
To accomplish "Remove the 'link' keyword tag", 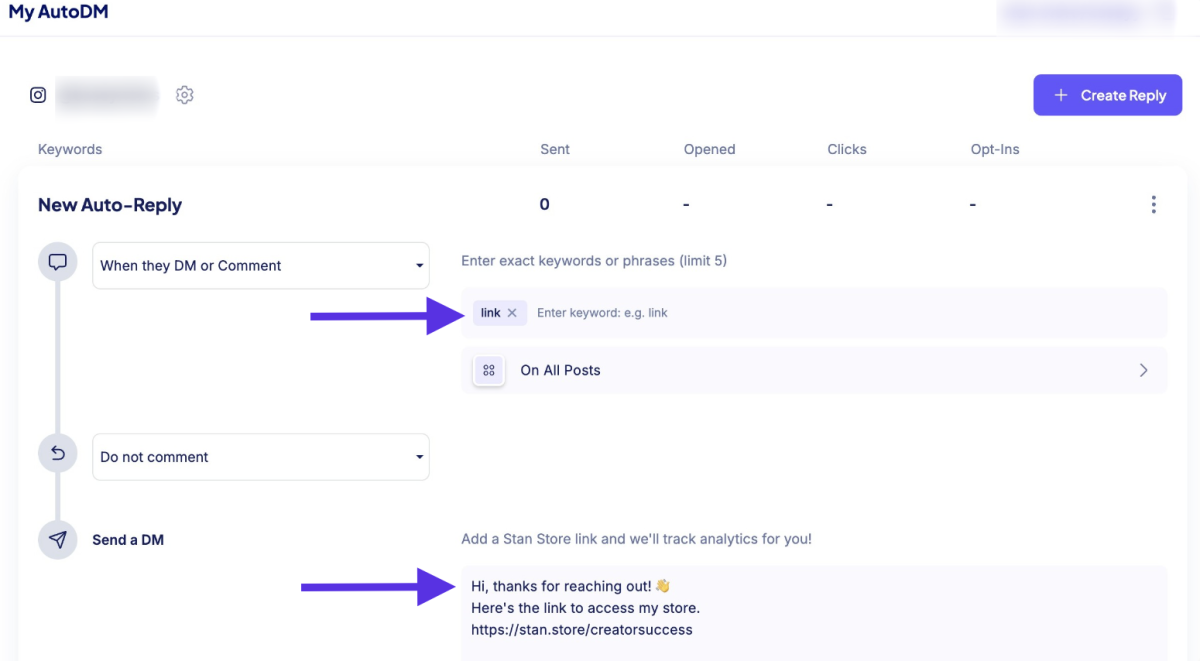I will [512, 313].
